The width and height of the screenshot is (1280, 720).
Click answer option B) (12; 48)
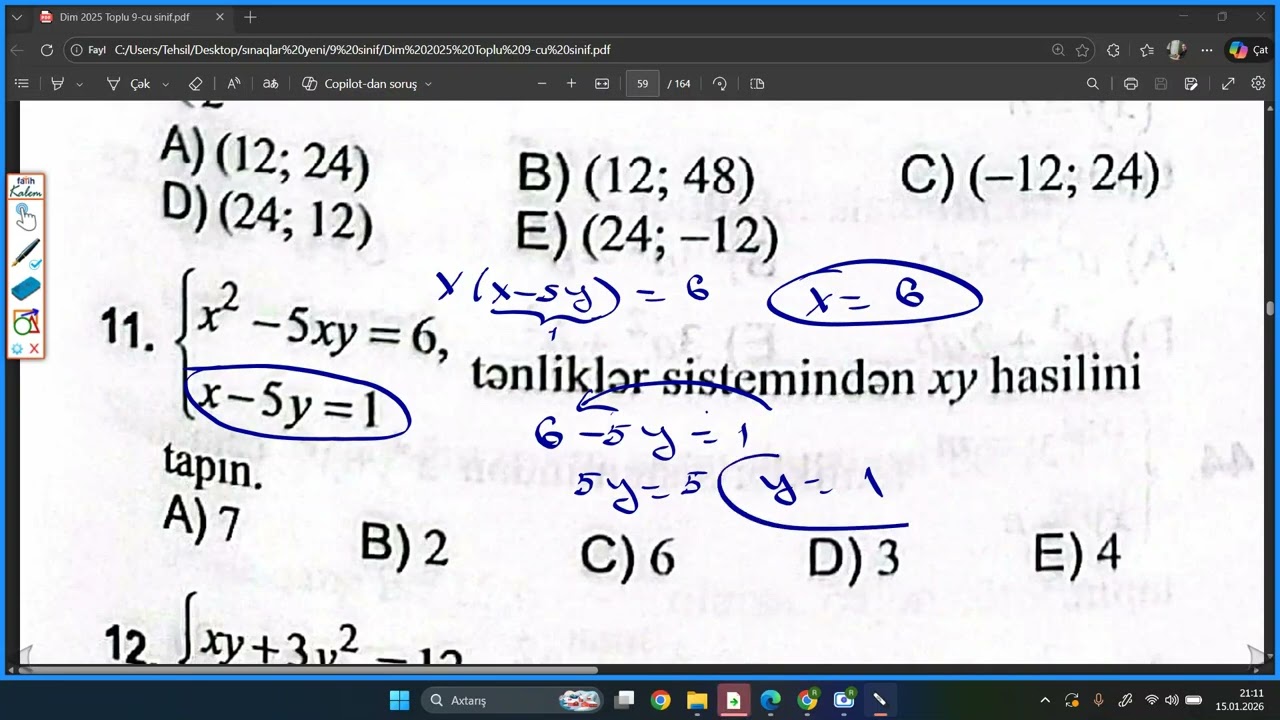click(x=635, y=176)
